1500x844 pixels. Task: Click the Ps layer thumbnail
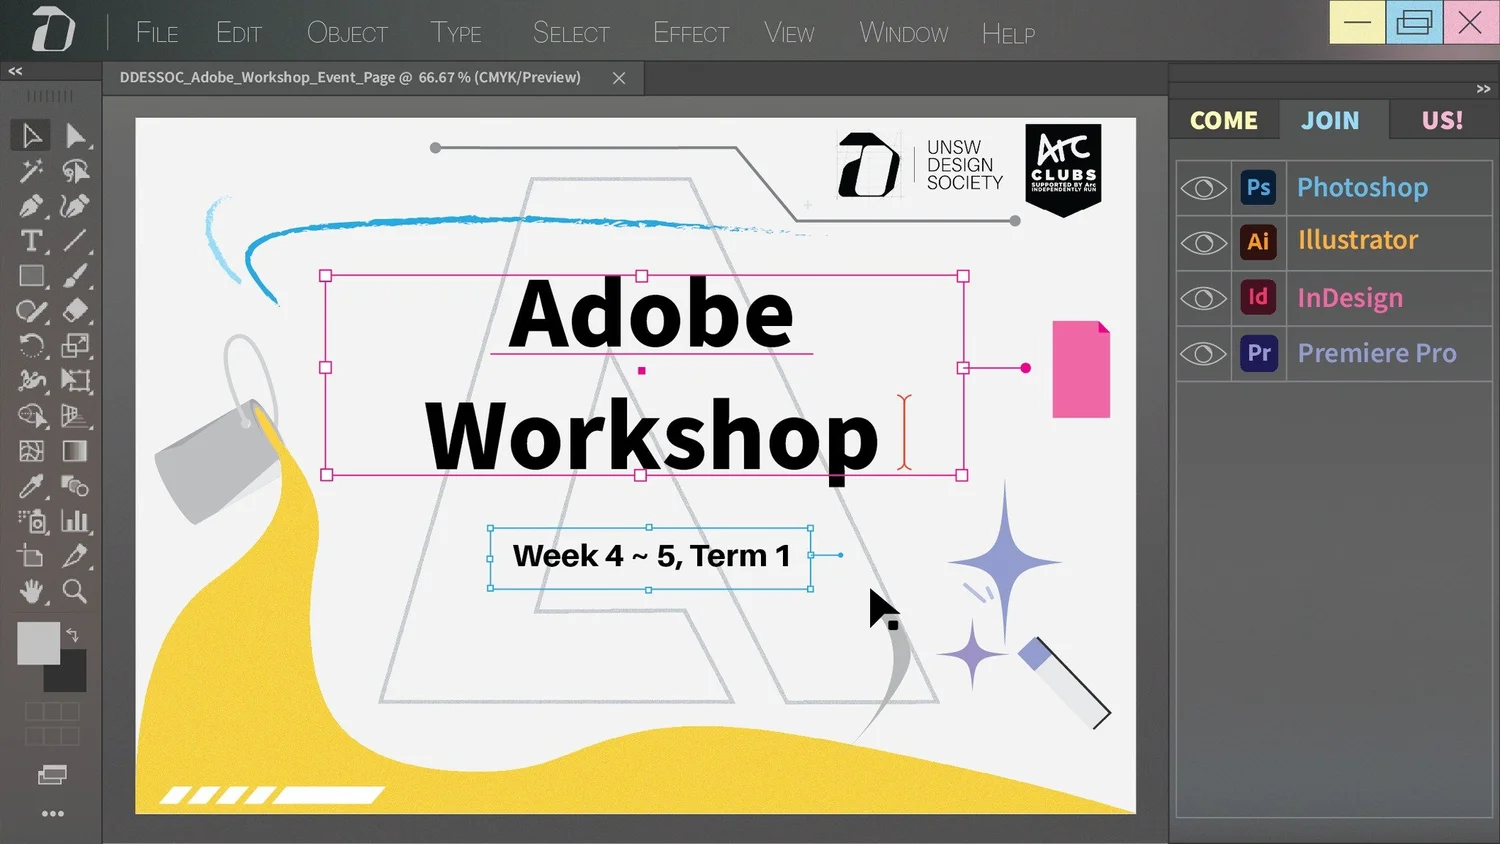point(1259,187)
